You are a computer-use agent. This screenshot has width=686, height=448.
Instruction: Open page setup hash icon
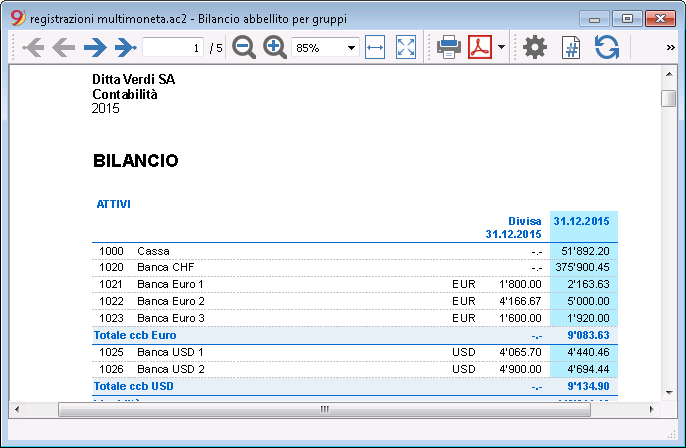coord(571,47)
